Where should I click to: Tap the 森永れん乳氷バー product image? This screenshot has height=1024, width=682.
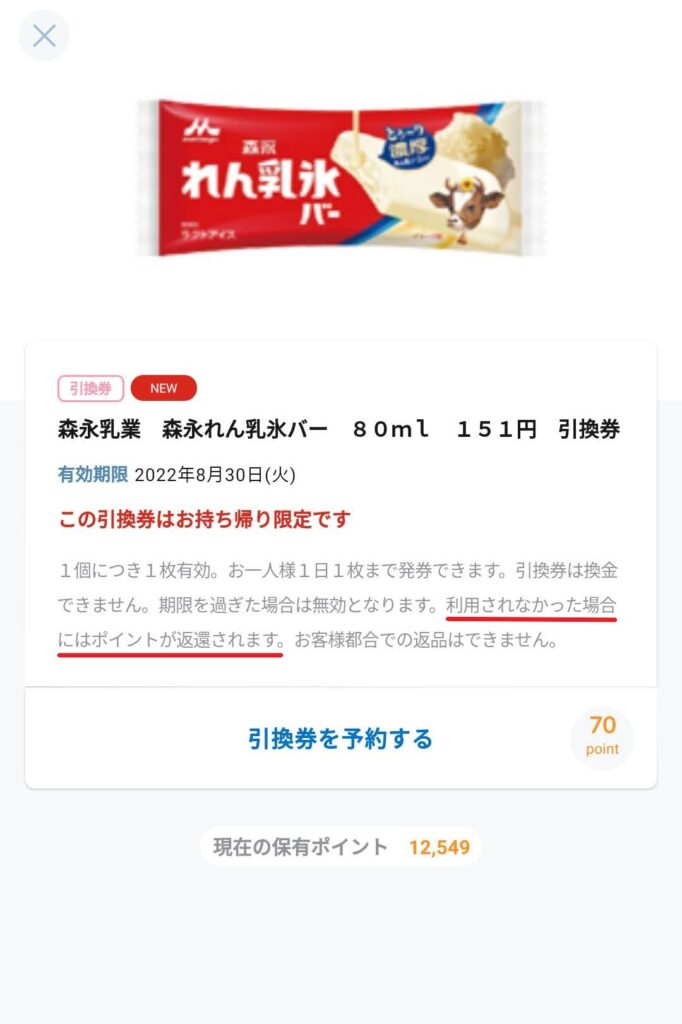click(x=341, y=178)
